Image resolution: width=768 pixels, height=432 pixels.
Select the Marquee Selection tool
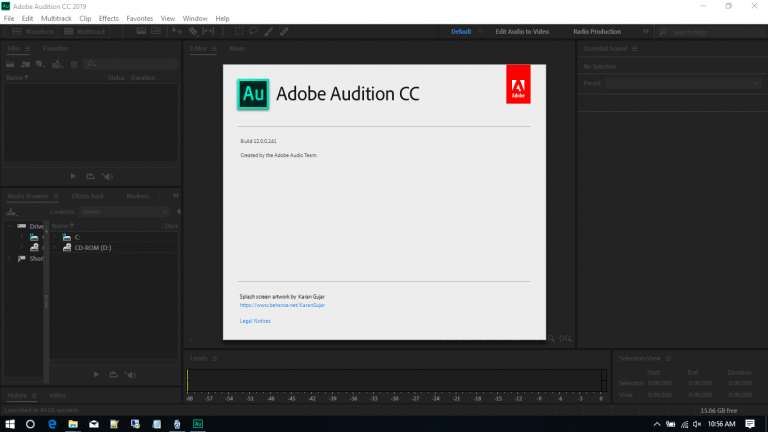coord(239,31)
